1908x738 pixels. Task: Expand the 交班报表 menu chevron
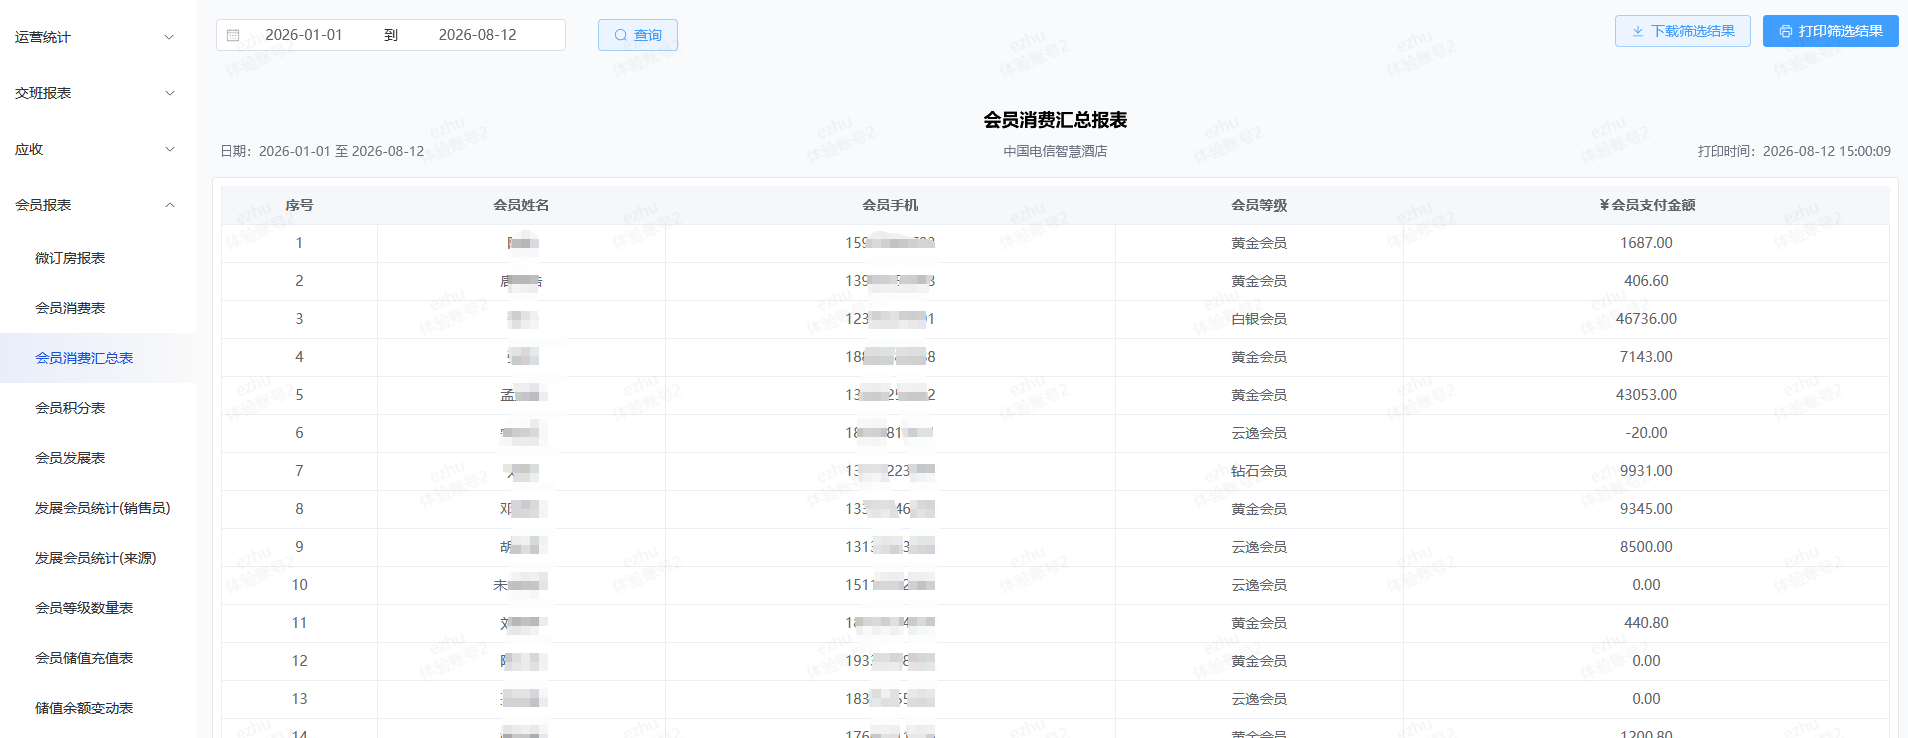pyautogui.click(x=169, y=93)
